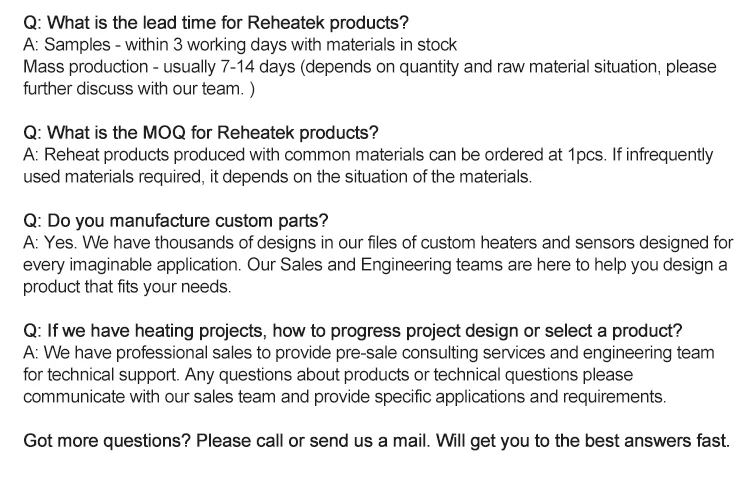Click 'Our Sales and Engineering teams' sentence
750x495 pixels.
[x=487, y=264]
